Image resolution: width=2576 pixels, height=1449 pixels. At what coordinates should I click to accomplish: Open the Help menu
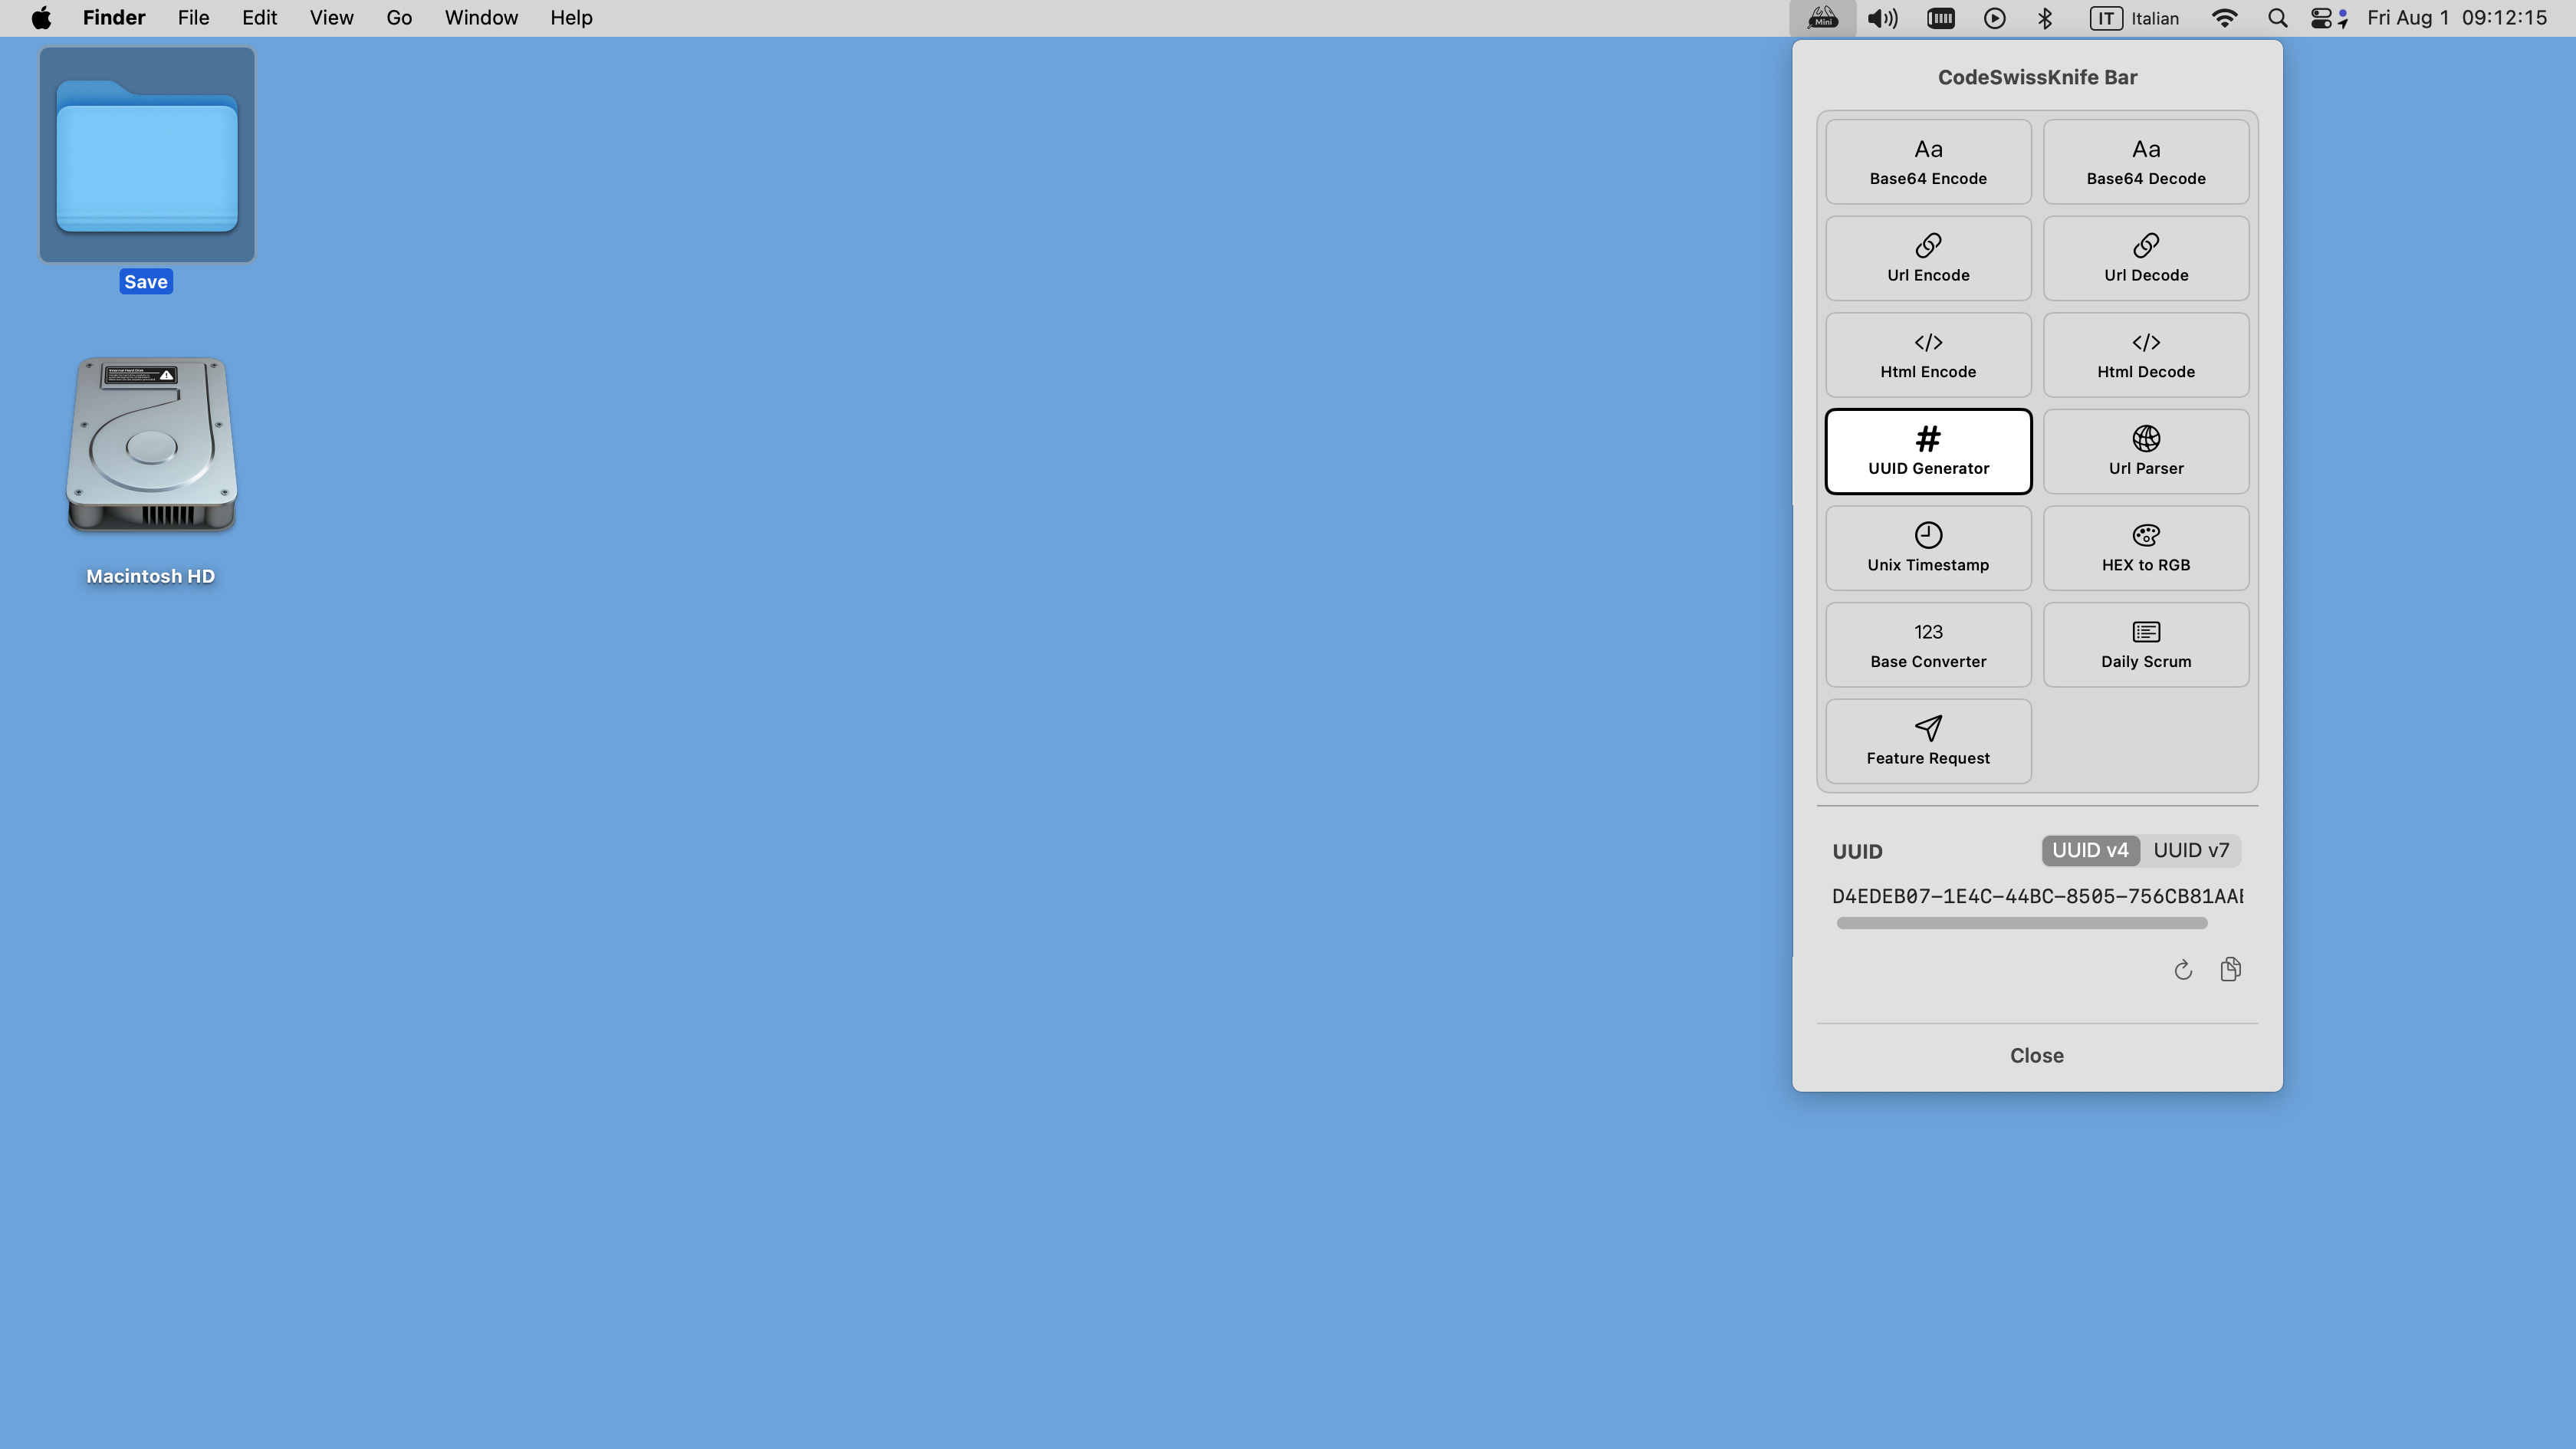coord(571,18)
